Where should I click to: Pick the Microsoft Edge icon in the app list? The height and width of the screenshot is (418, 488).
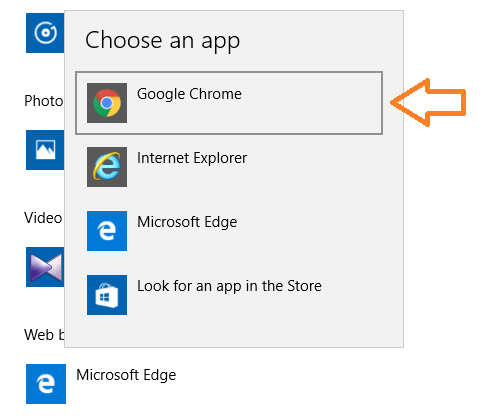pos(107,231)
